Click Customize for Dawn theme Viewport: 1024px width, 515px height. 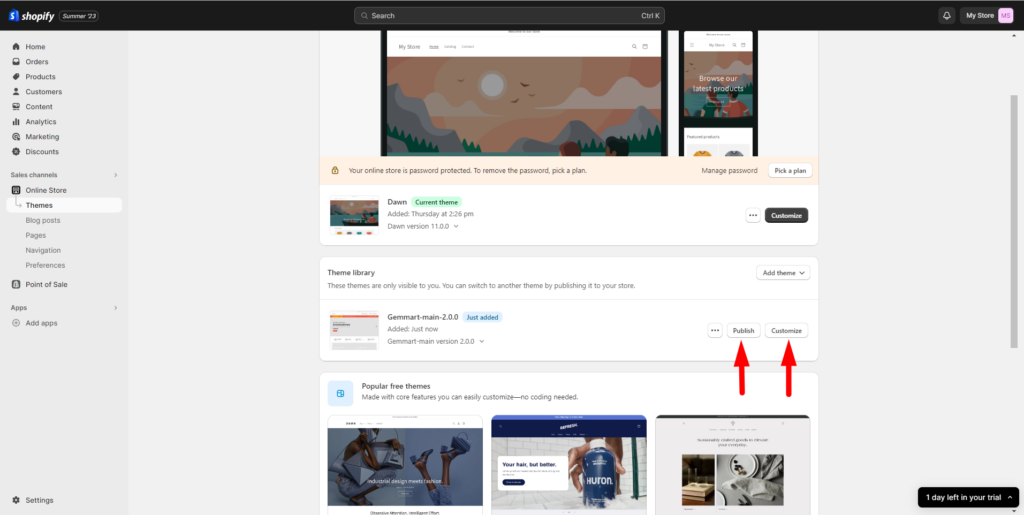786,215
